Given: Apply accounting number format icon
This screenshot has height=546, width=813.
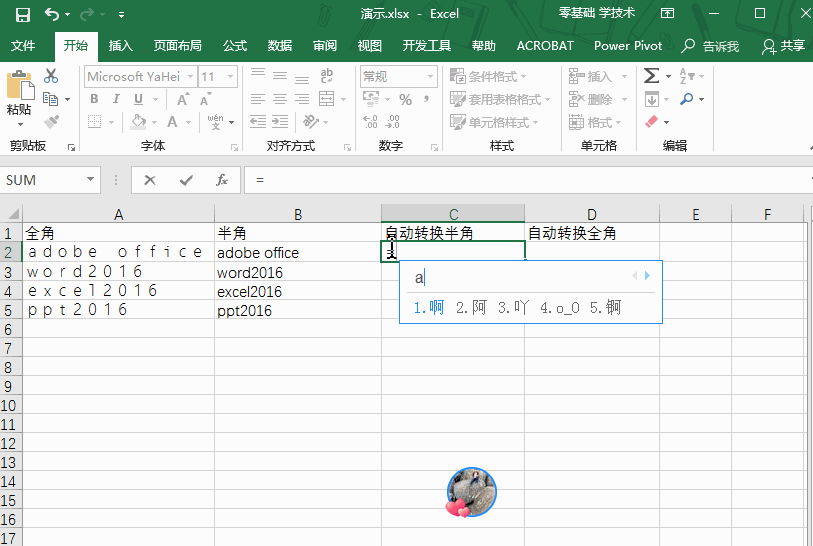Looking at the screenshot, I should coord(371,99).
